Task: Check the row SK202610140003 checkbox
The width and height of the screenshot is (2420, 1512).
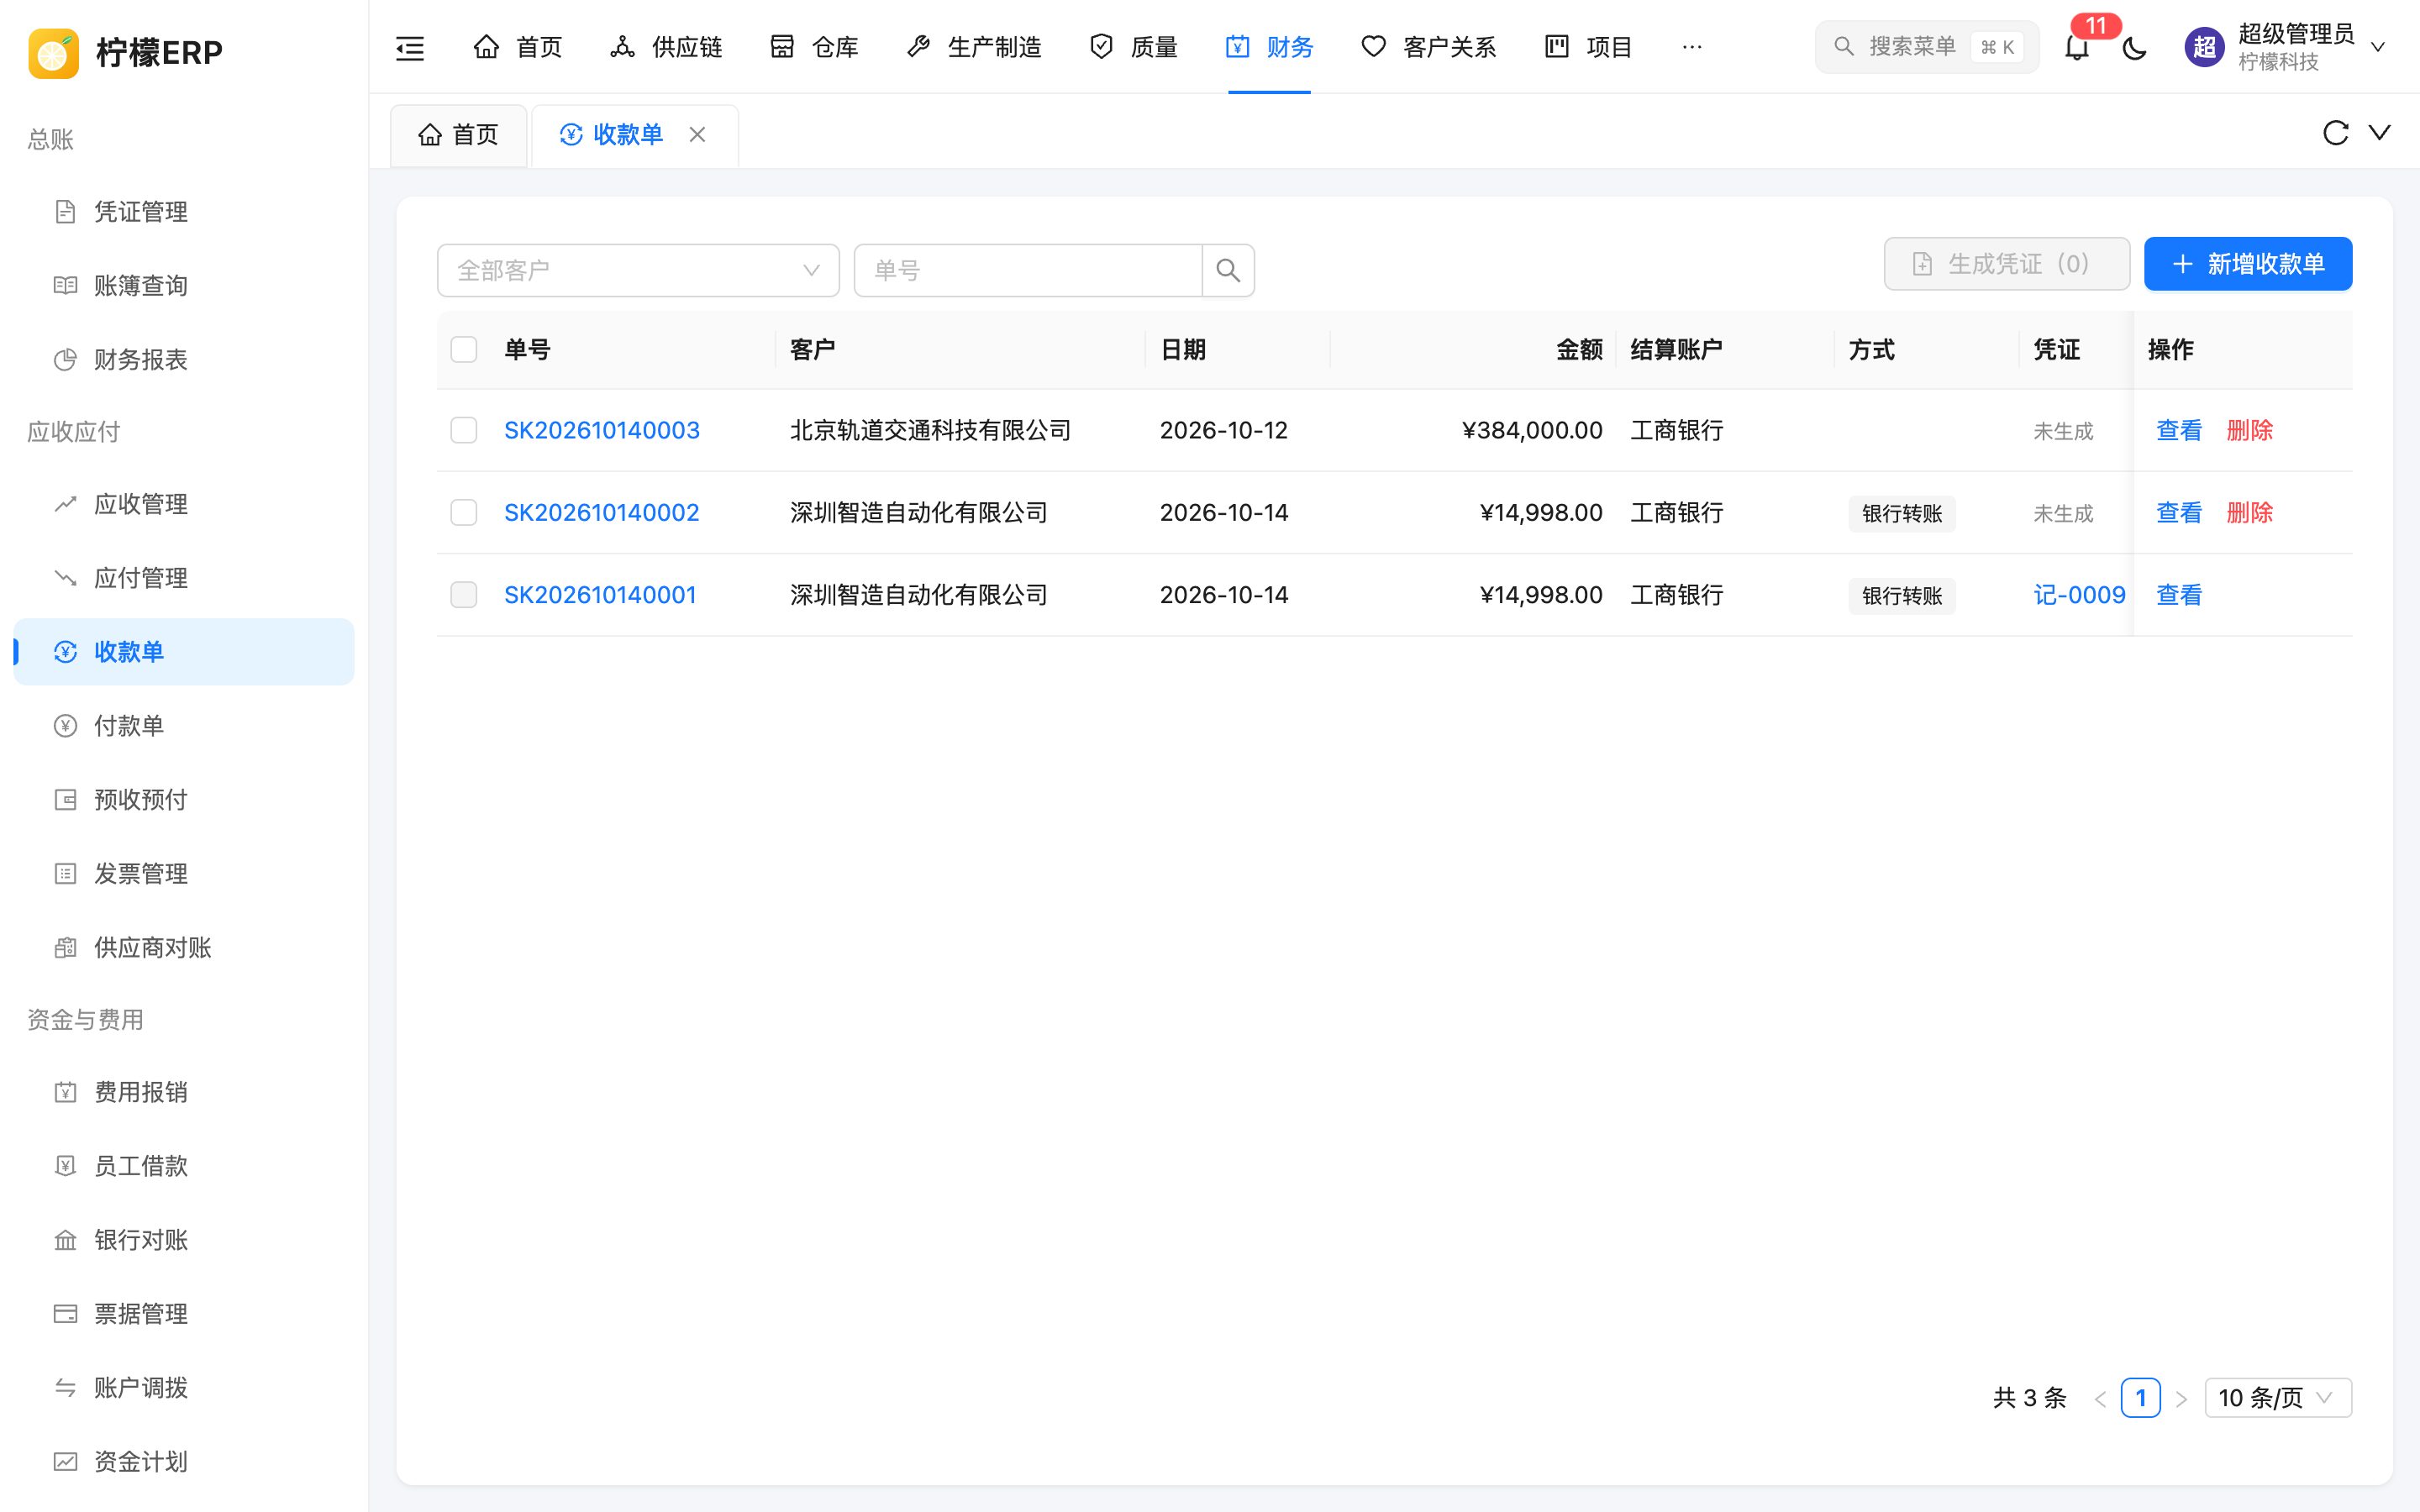Action: point(464,430)
